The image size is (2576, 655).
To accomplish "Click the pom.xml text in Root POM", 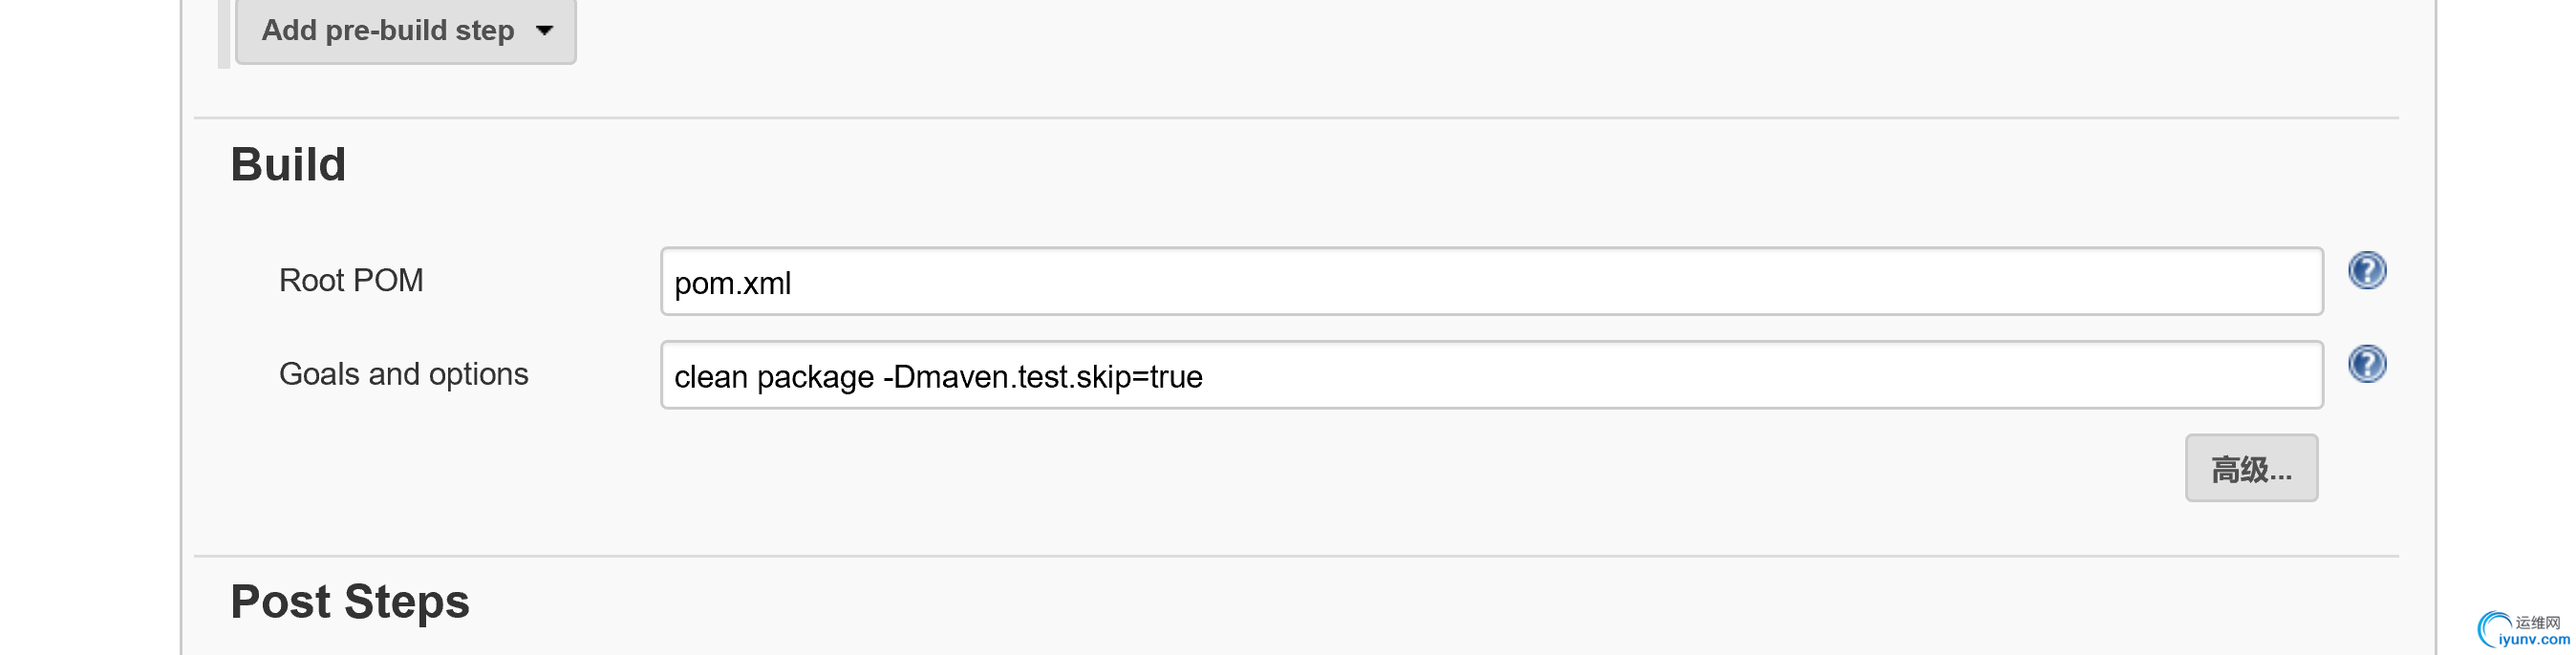I will coord(732,284).
